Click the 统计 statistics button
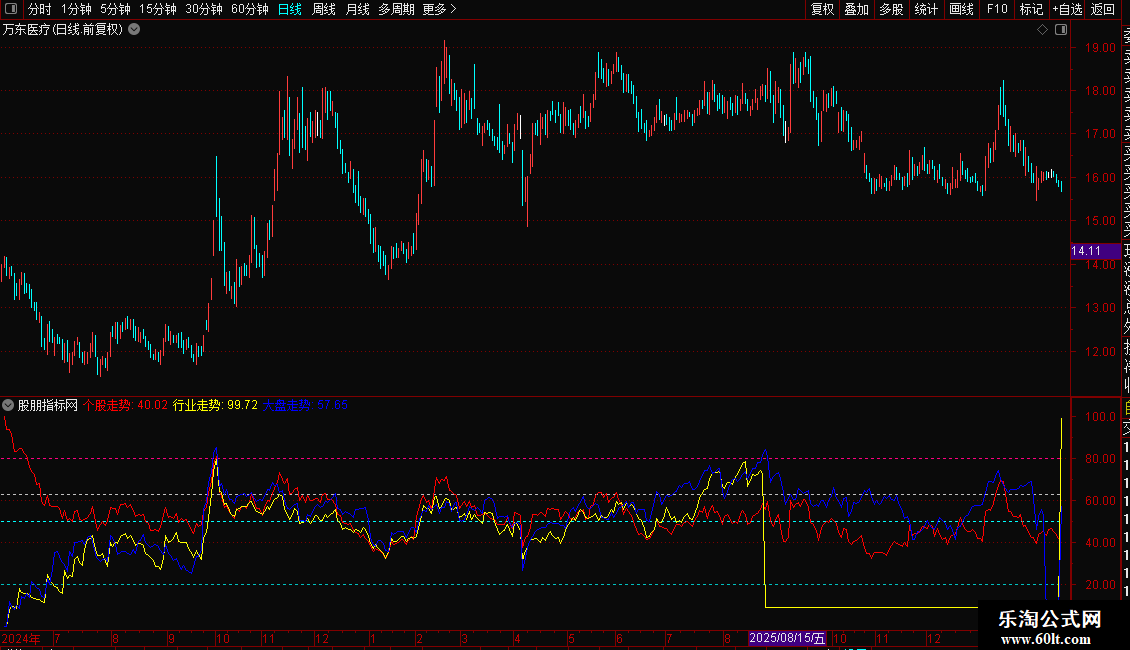The width and height of the screenshot is (1130, 650). (926, 9)
